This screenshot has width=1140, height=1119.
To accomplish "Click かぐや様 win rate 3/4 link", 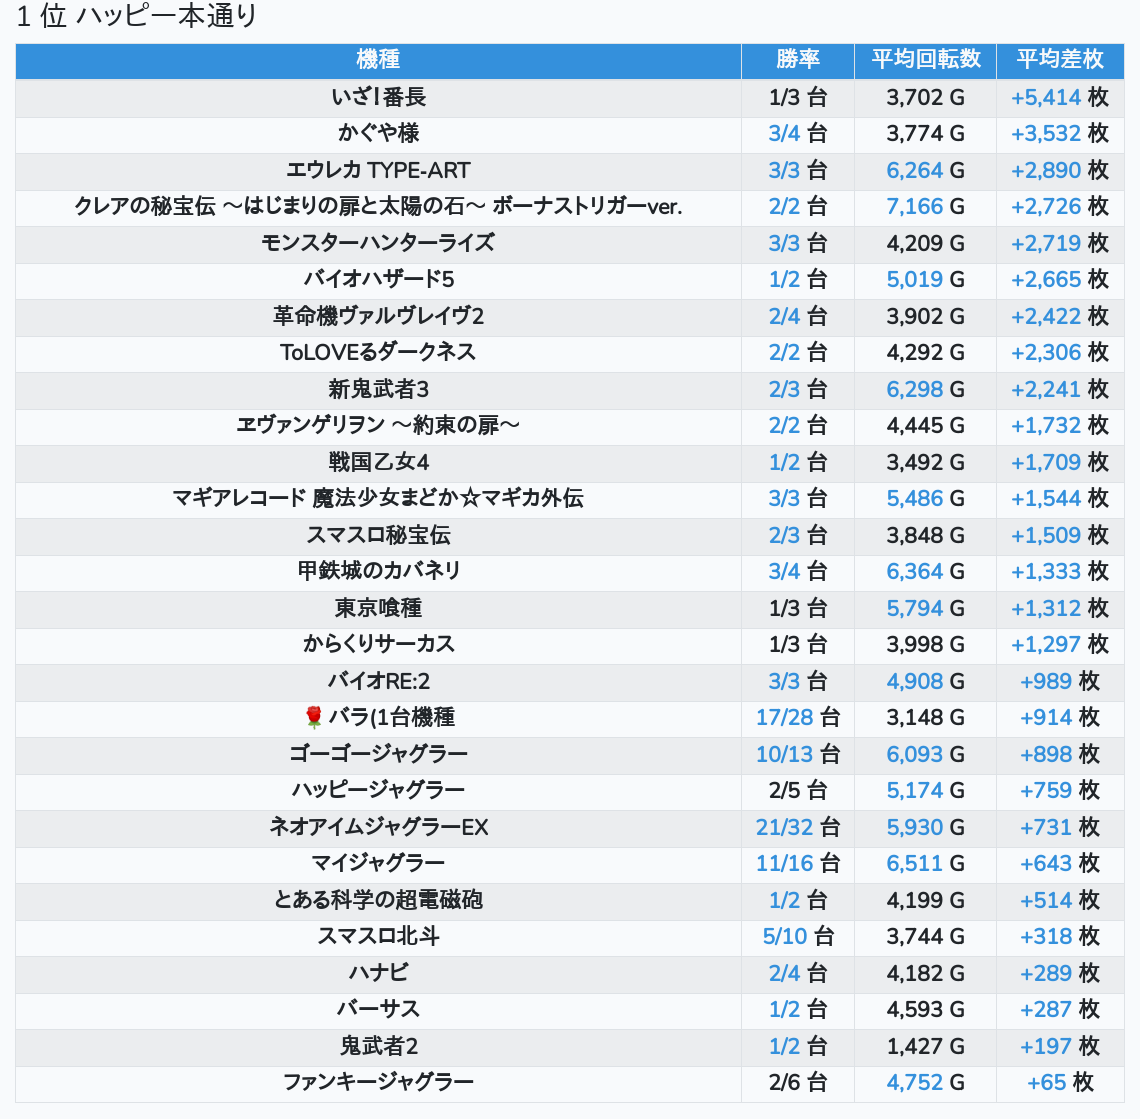I will 784,134.
